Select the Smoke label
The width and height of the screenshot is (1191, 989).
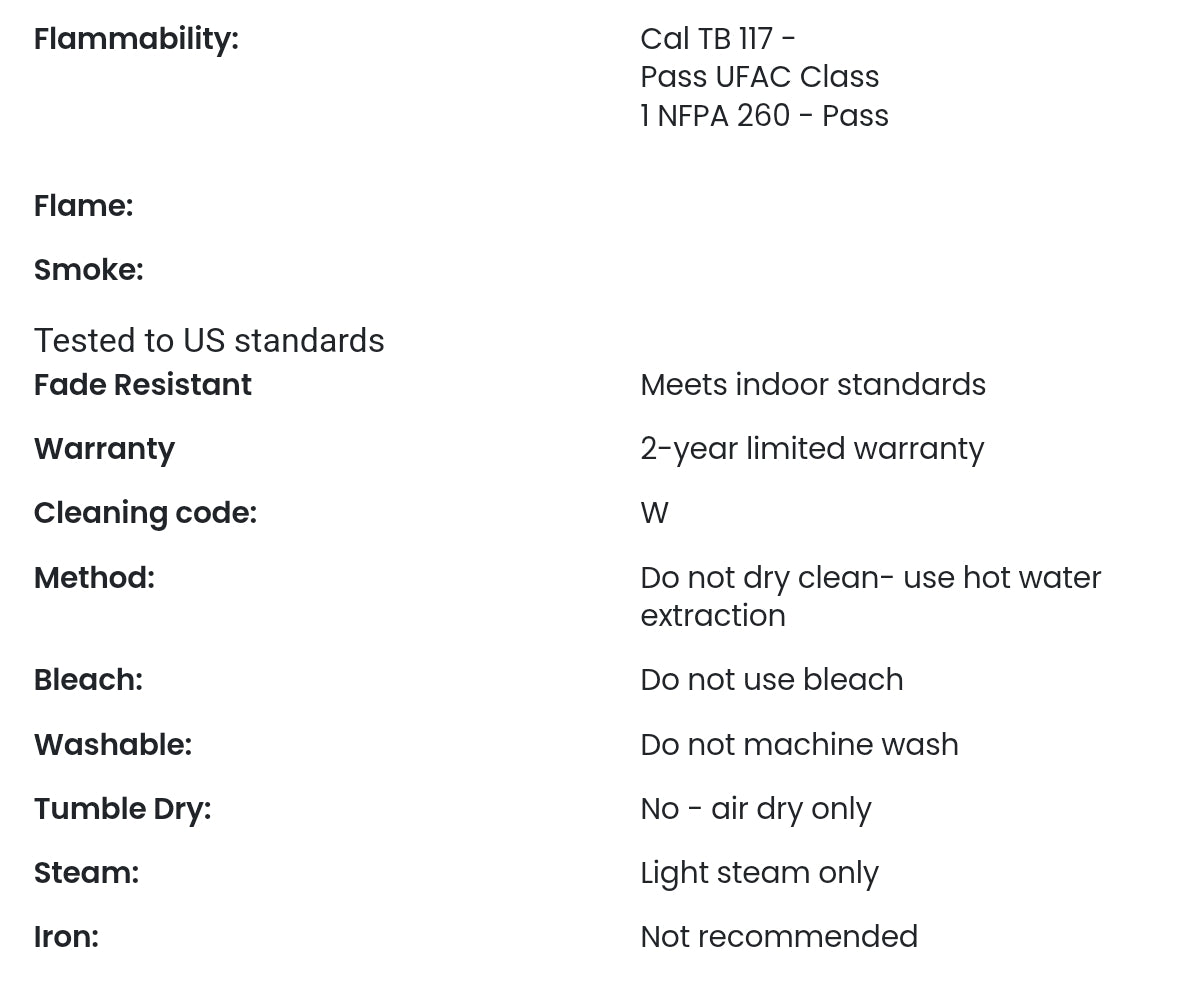click(88, 270)
